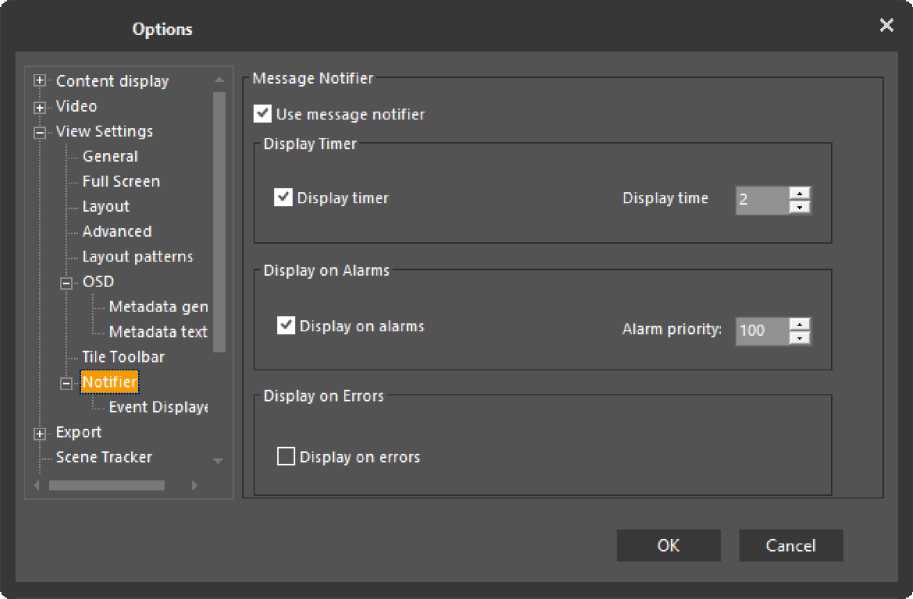
Task: Select Full Screen in settings tree
Action: 121,181
